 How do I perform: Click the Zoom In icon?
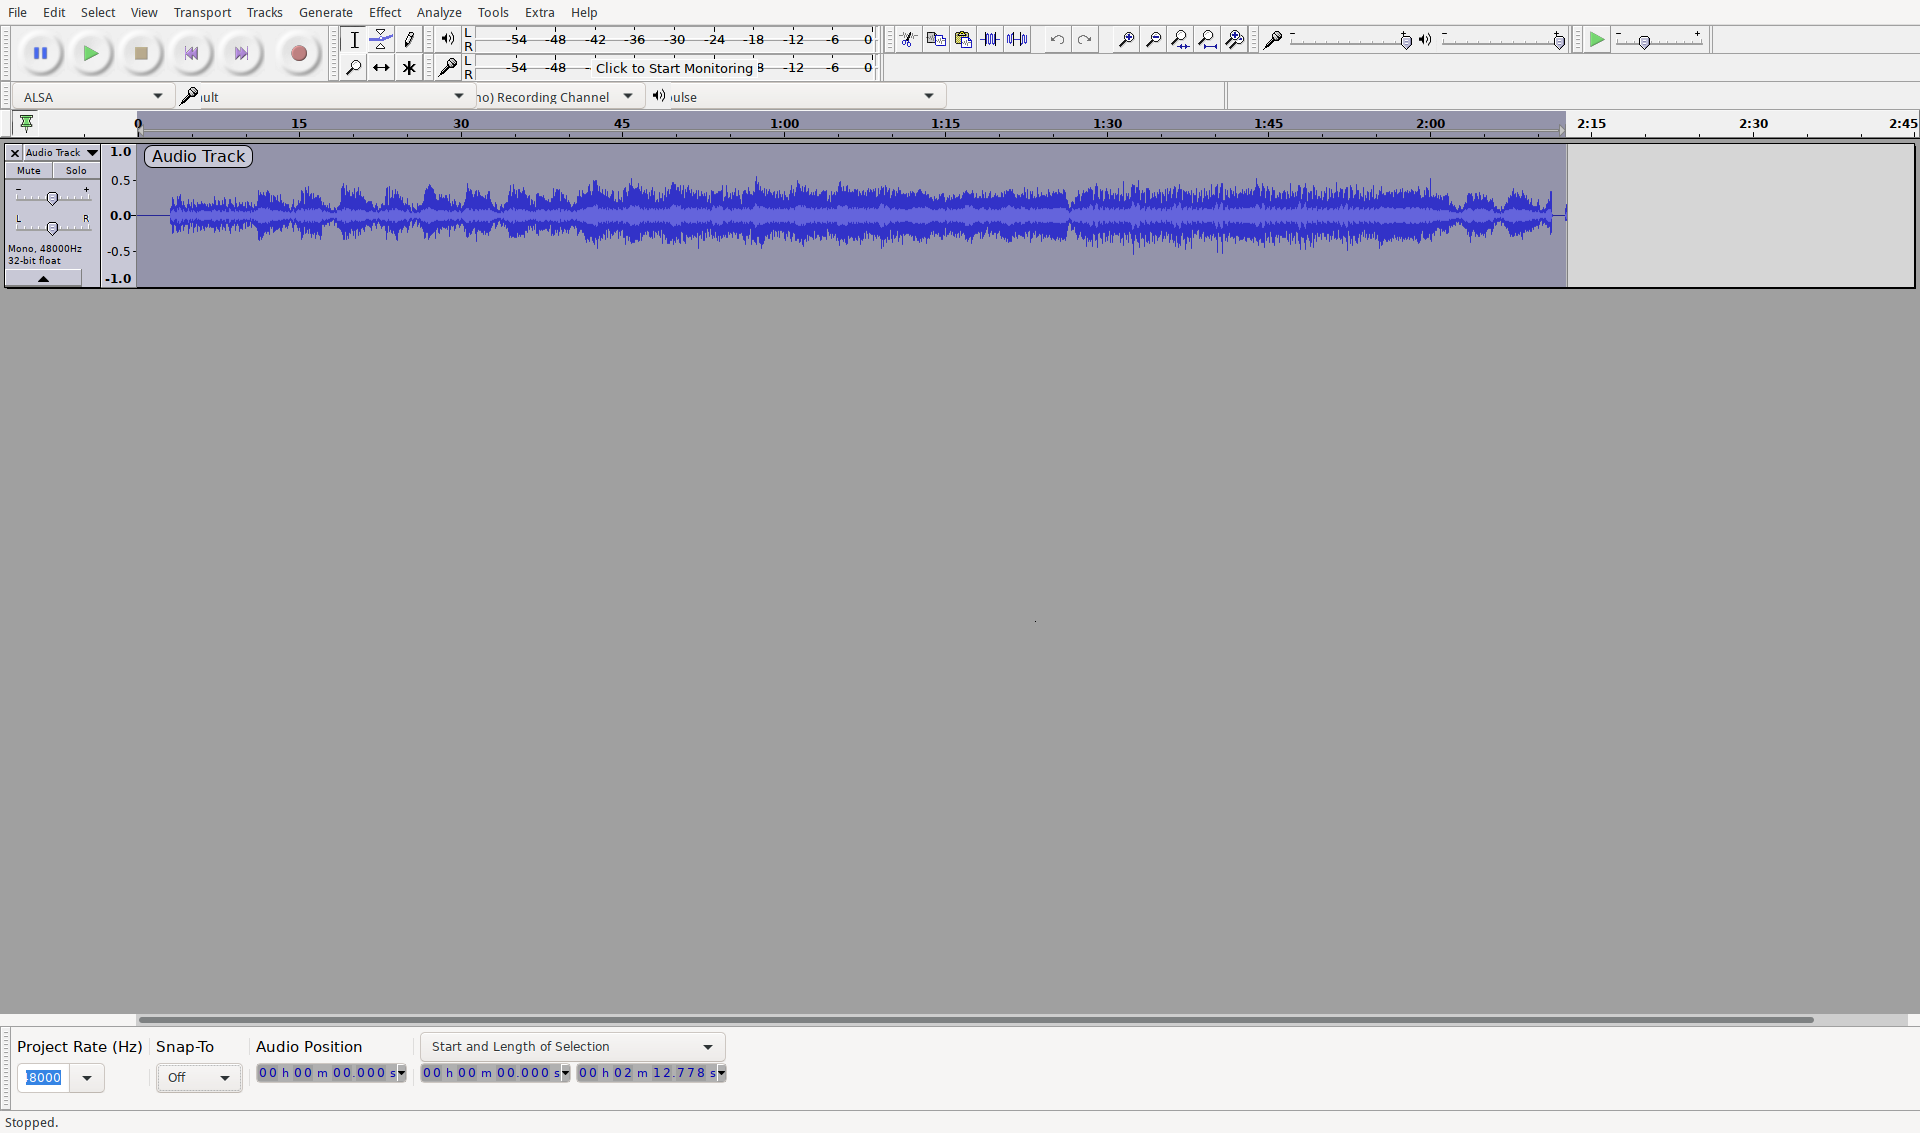point(1126,40)
